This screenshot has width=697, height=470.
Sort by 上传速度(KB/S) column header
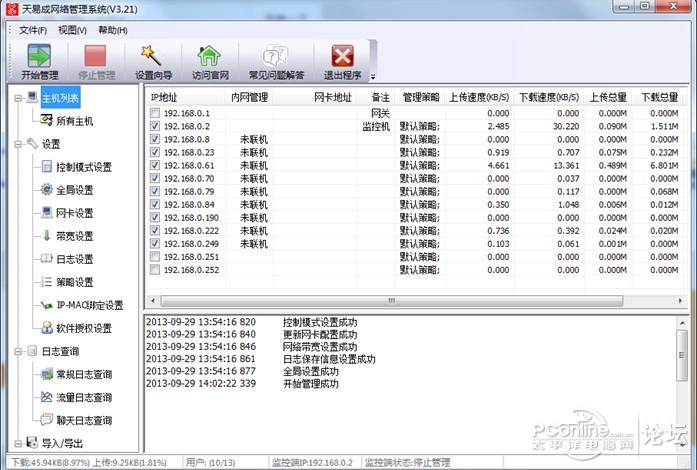tap(478, 97)
